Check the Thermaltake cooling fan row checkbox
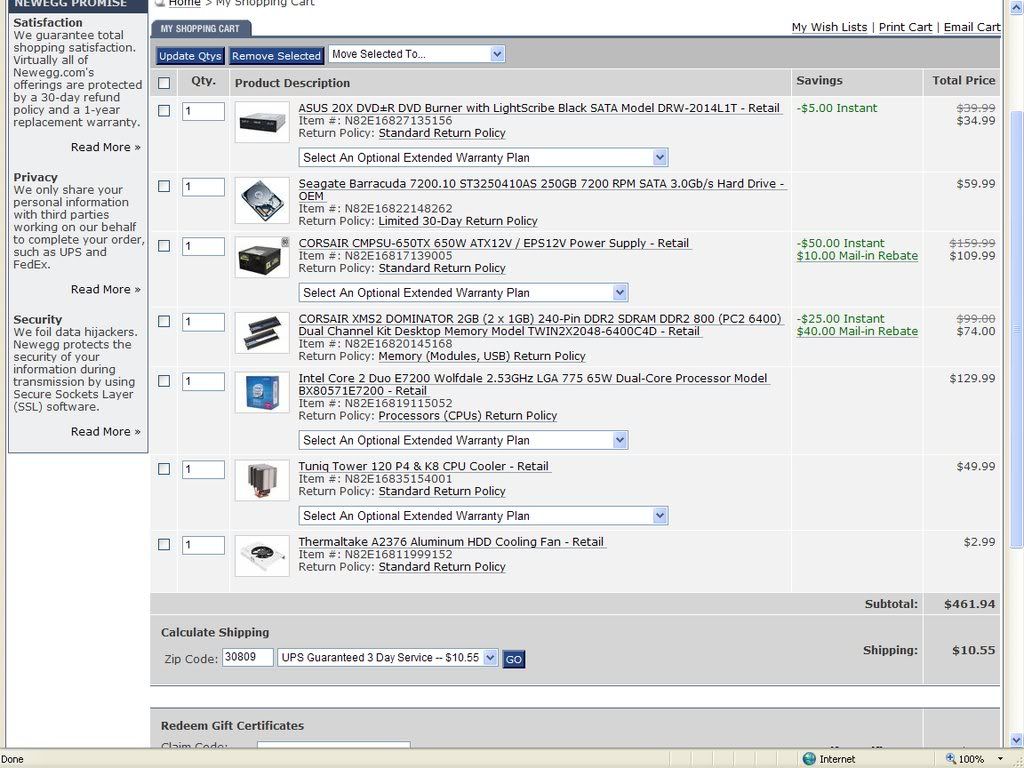1024x768 pixels. pyautogui.click(x=164, y=545)
